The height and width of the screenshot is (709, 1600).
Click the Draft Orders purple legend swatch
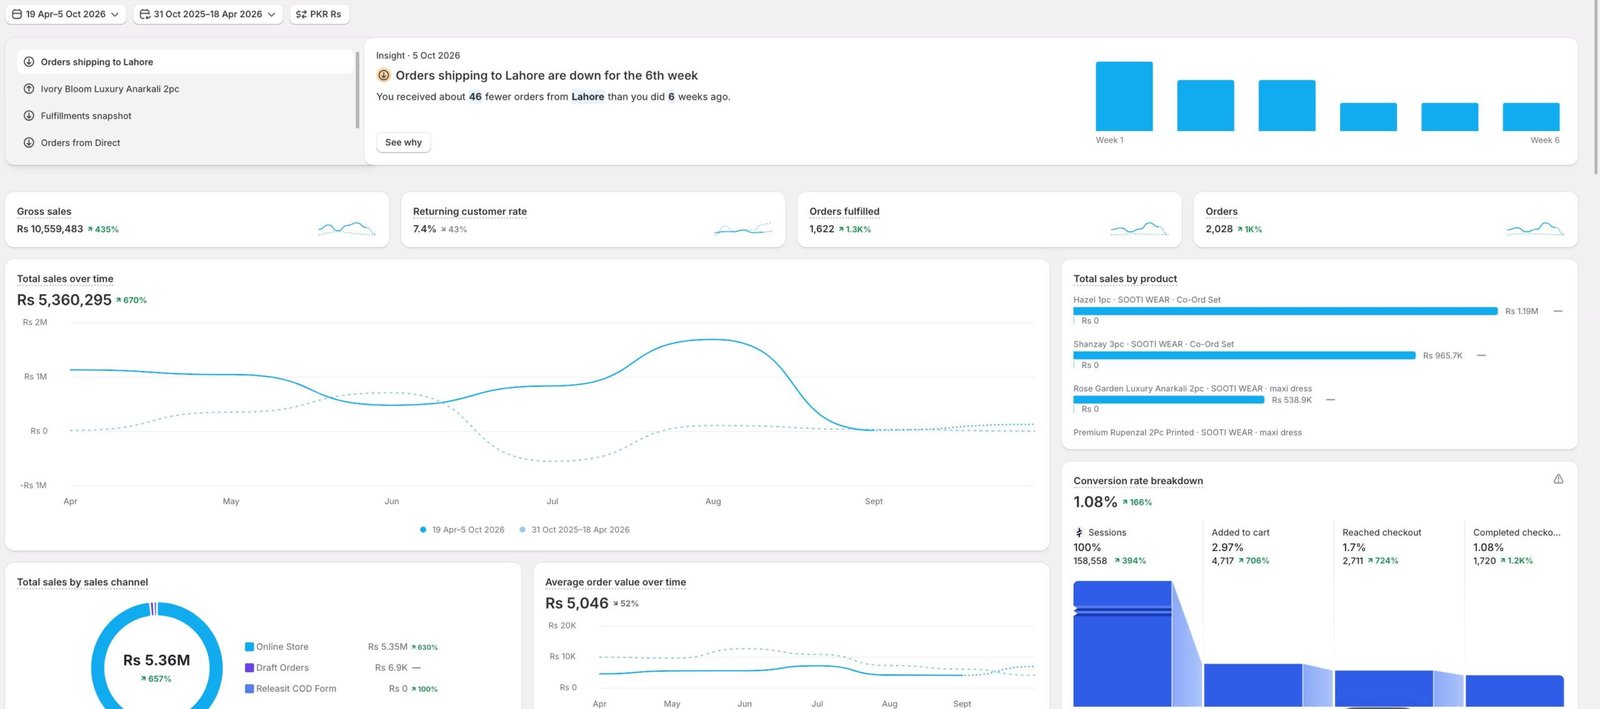(x=249, y=668)
